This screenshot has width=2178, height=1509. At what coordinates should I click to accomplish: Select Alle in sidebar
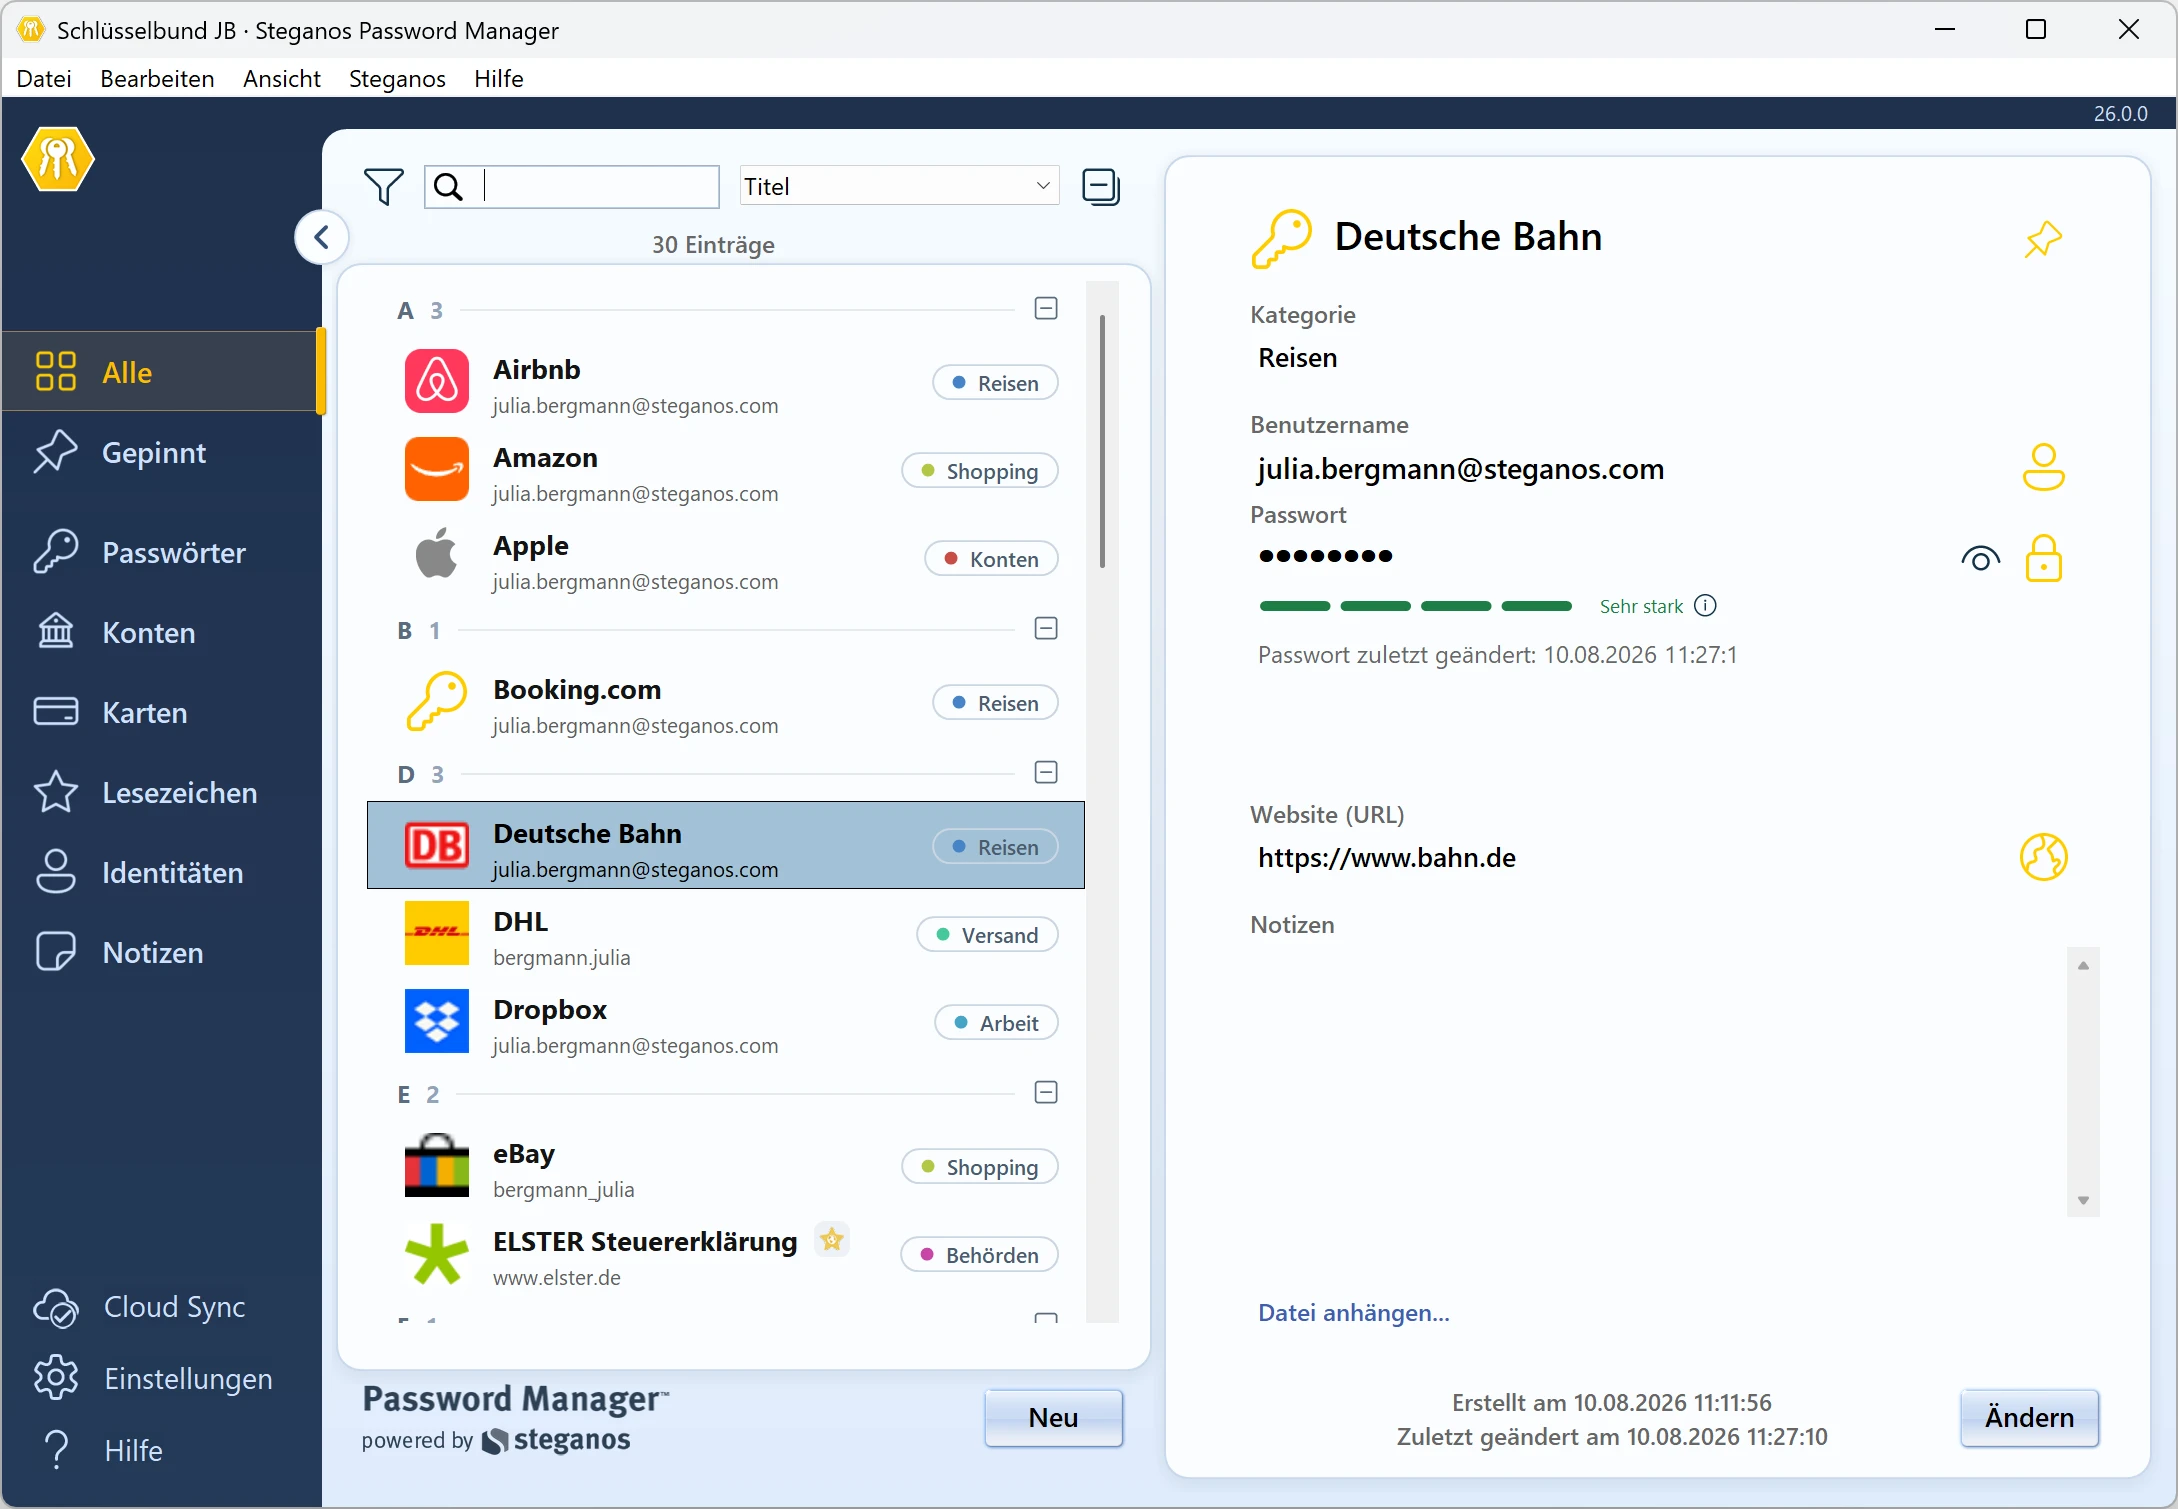(162, 372)
